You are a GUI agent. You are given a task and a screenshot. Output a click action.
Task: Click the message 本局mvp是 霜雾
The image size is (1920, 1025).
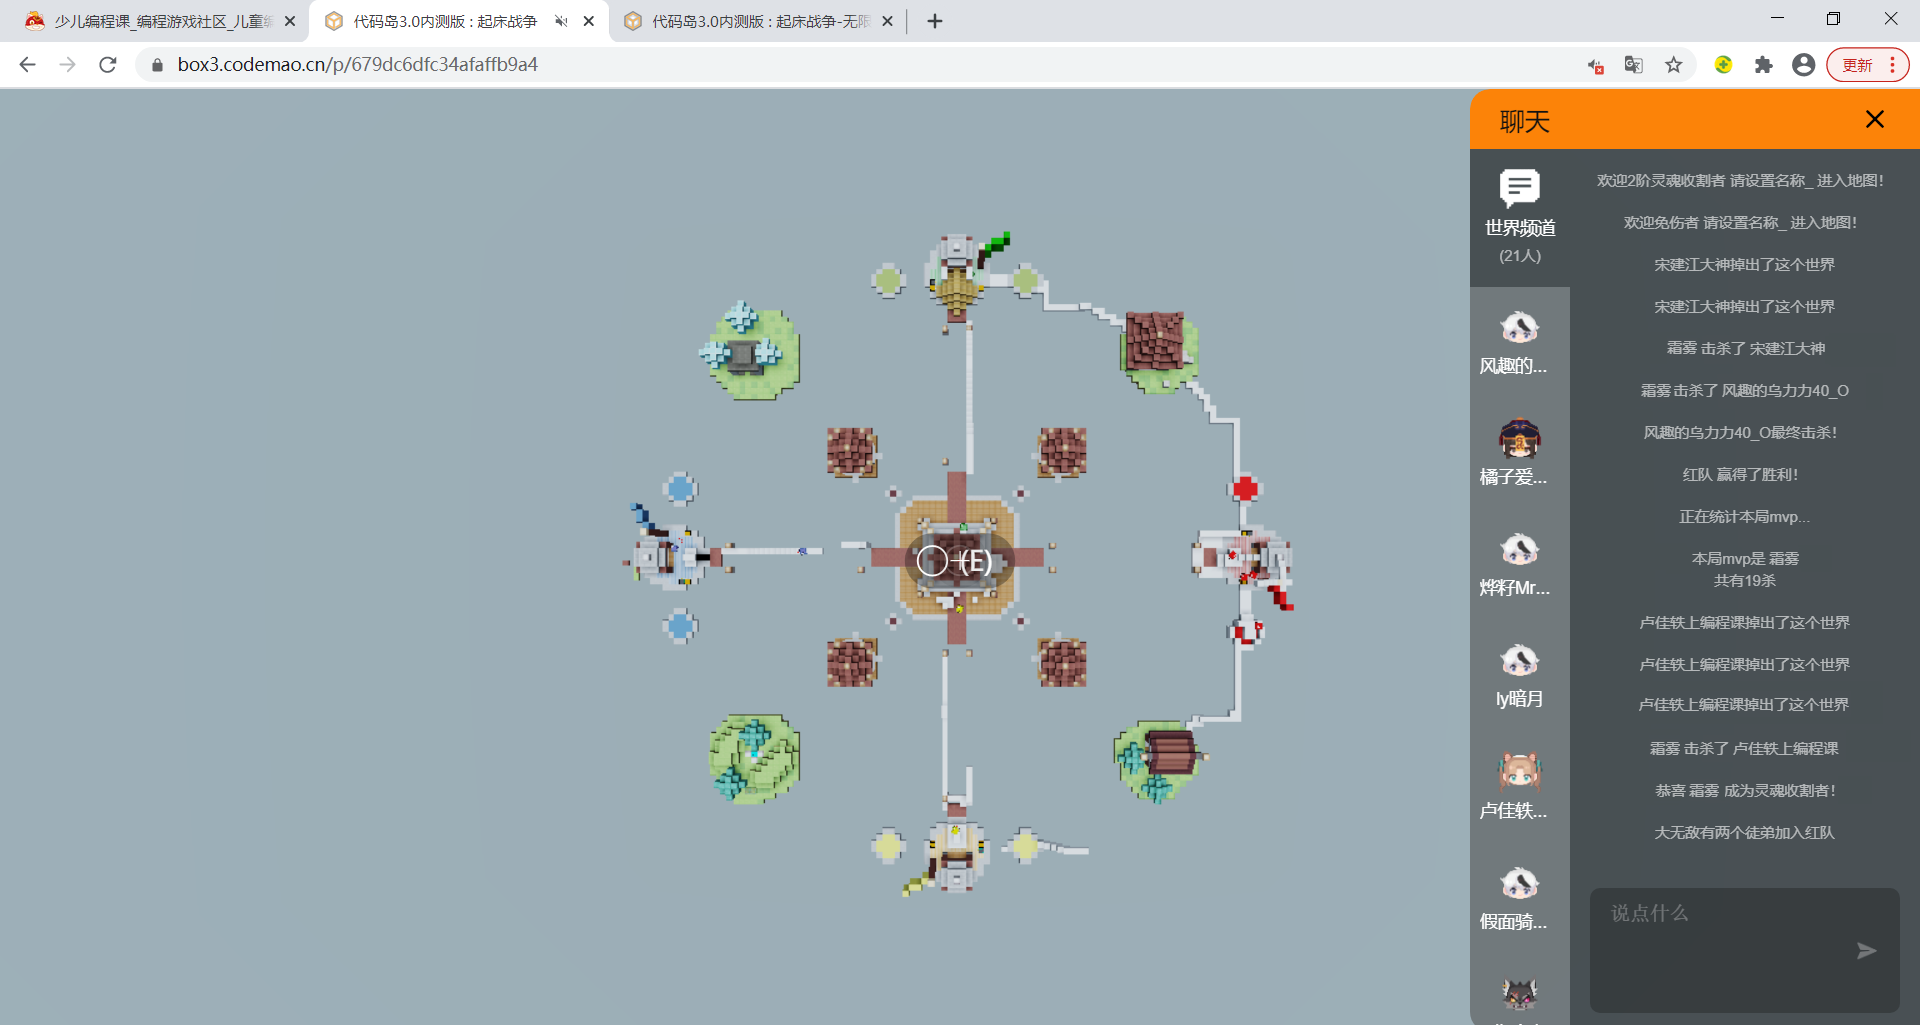tap(1745, 559)
